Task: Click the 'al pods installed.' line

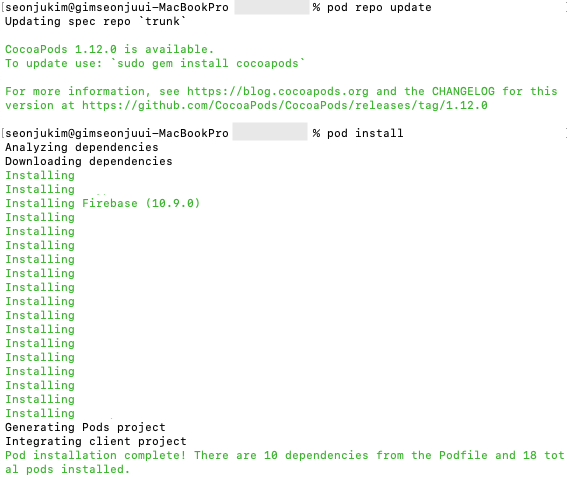Action: coord(67,470)
